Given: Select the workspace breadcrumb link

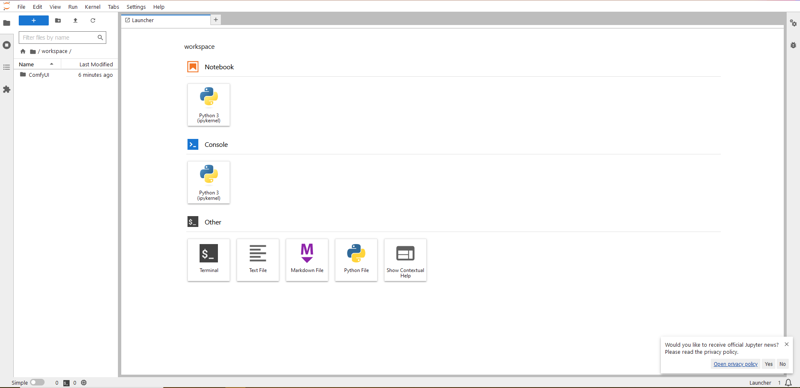Looking at the screenshot, I should pyautogui.click(x=54, y=51).
